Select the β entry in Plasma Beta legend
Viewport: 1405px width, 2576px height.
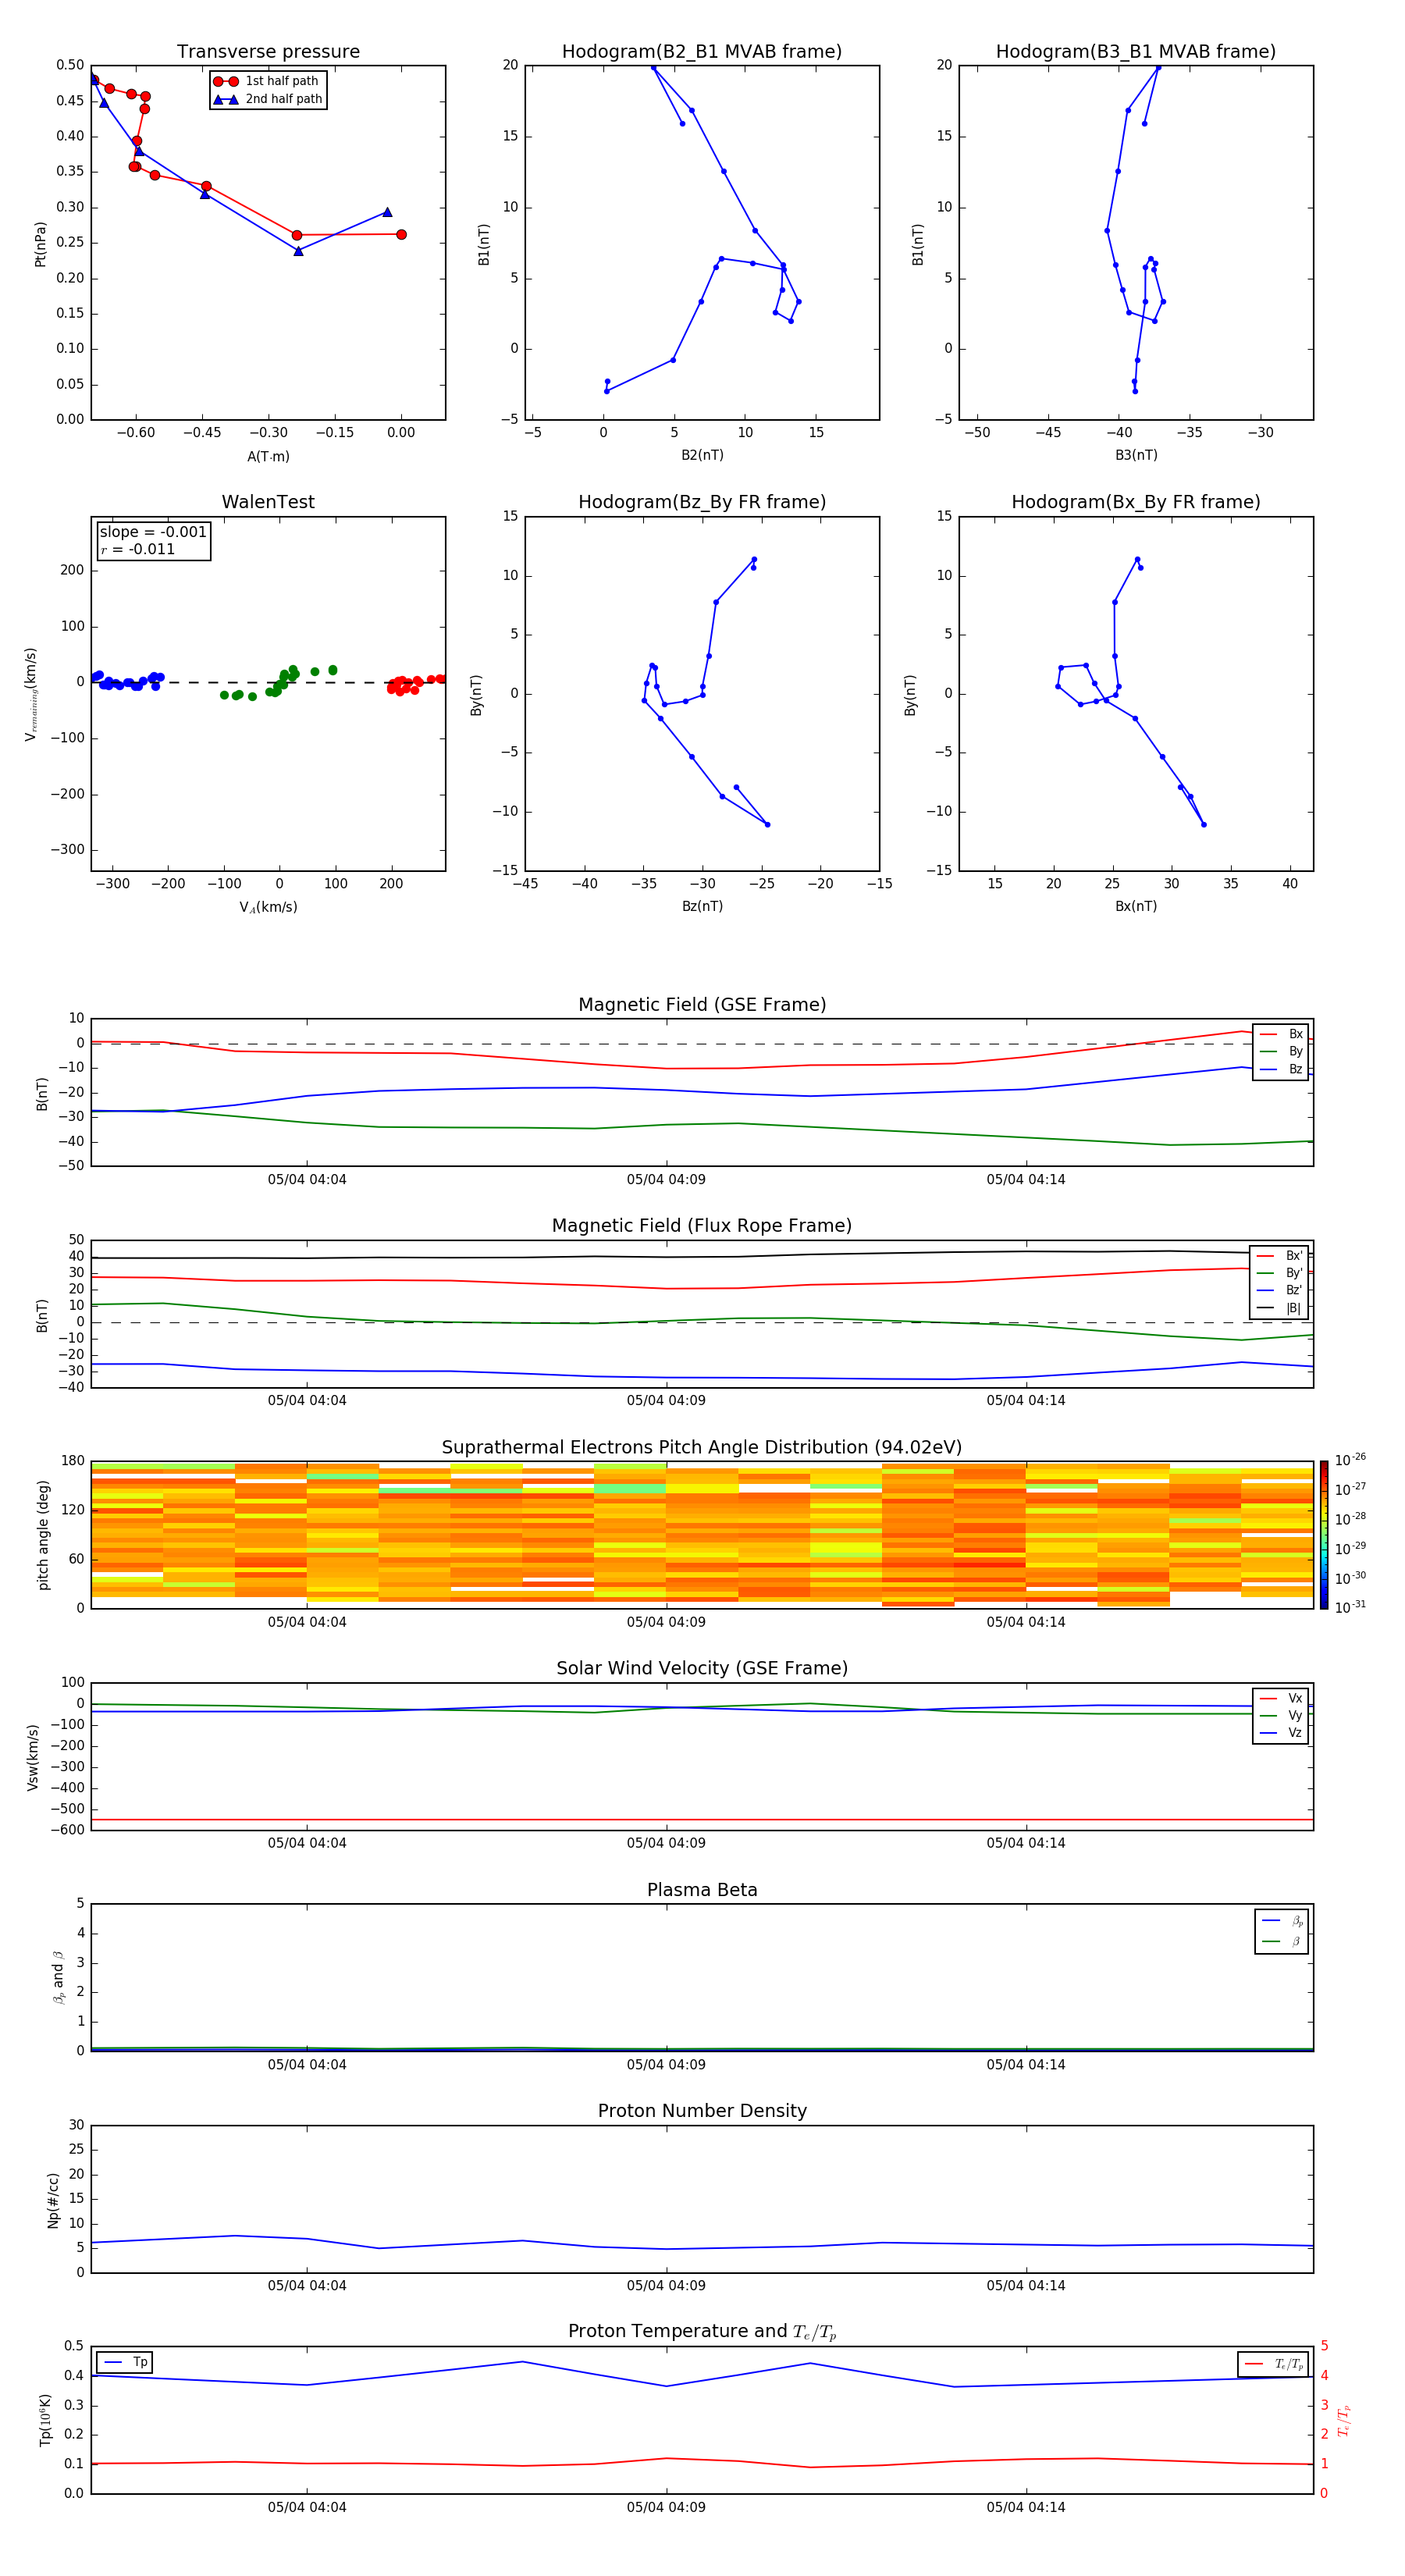pos(1282,1941)
